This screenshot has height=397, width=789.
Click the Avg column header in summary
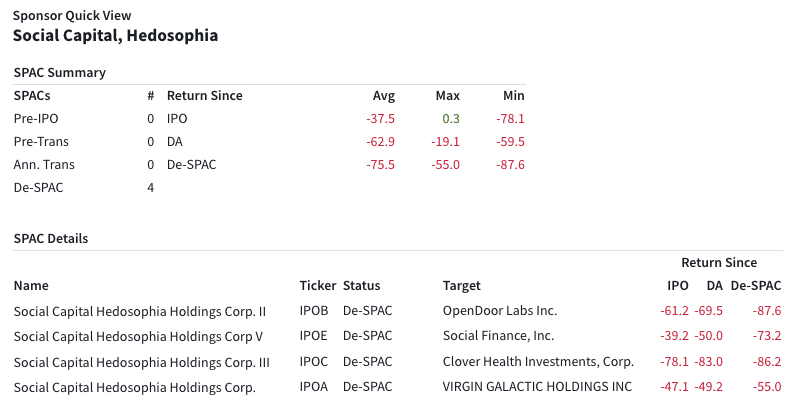pyautogui.click(x=384, y=96)
